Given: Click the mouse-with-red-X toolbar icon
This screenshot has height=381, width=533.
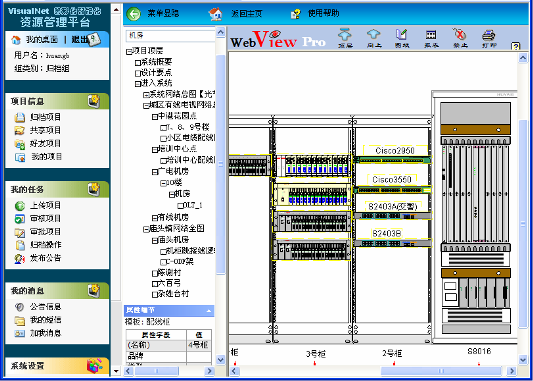Looking at the screenshot, I should (460, 35).
